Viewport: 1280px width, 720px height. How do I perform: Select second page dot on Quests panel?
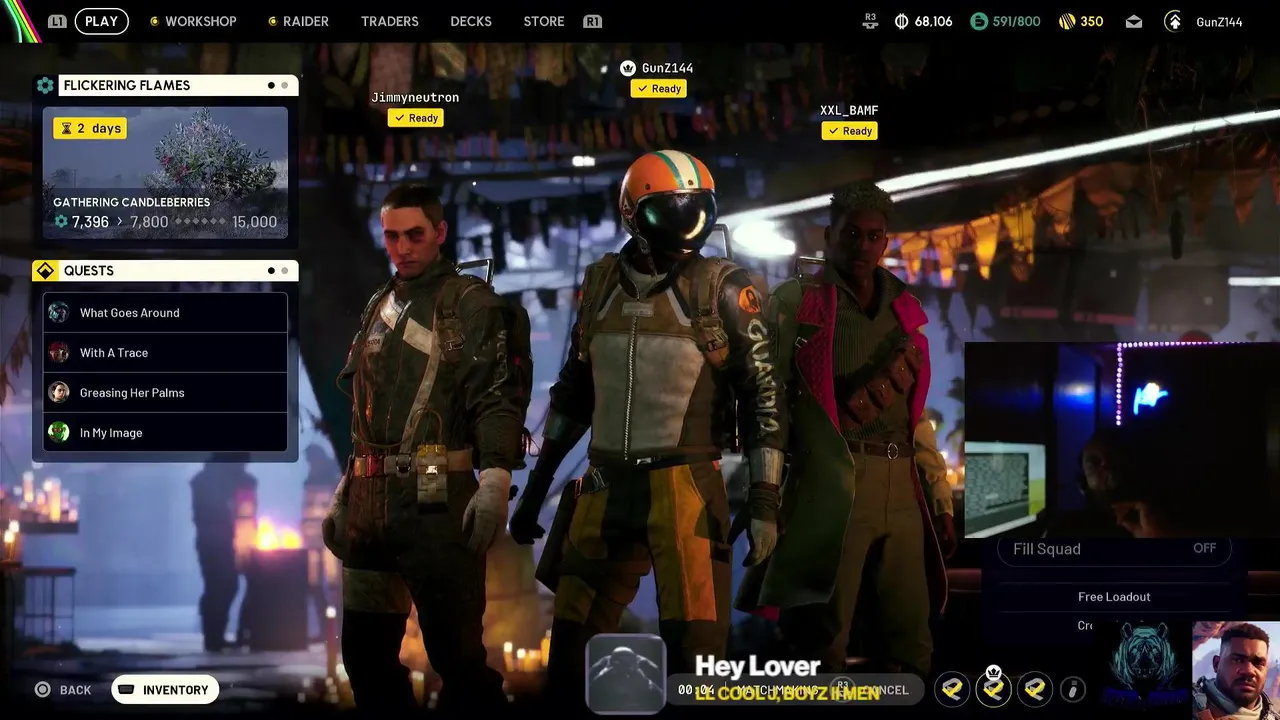coord(284,271)
